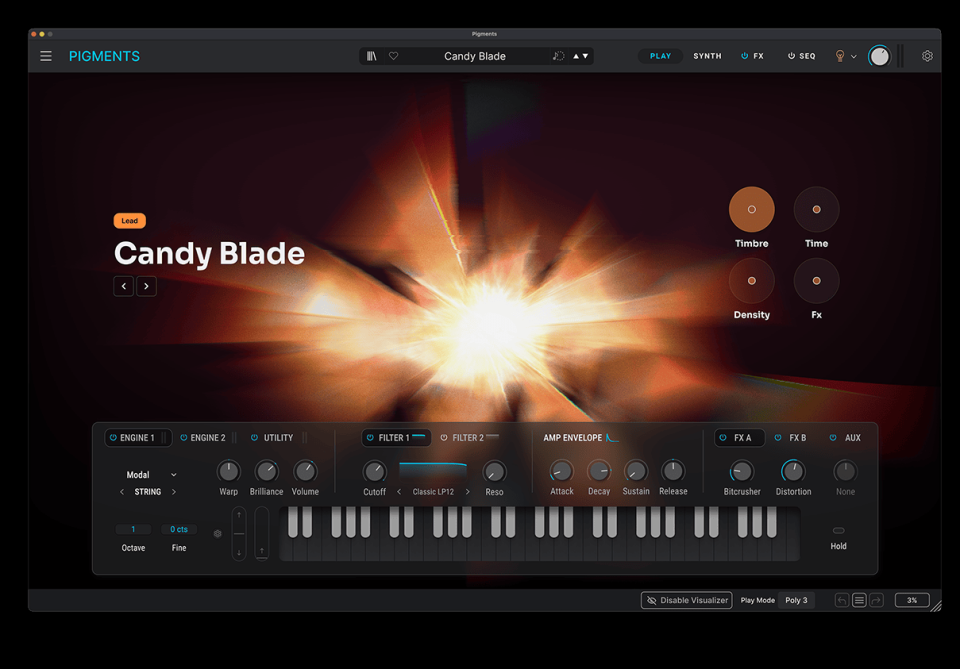Image resolution: width=960 pixels, height=669 pixels.
Task: Toggle Filter 2 power on
Action: [444, 438]
